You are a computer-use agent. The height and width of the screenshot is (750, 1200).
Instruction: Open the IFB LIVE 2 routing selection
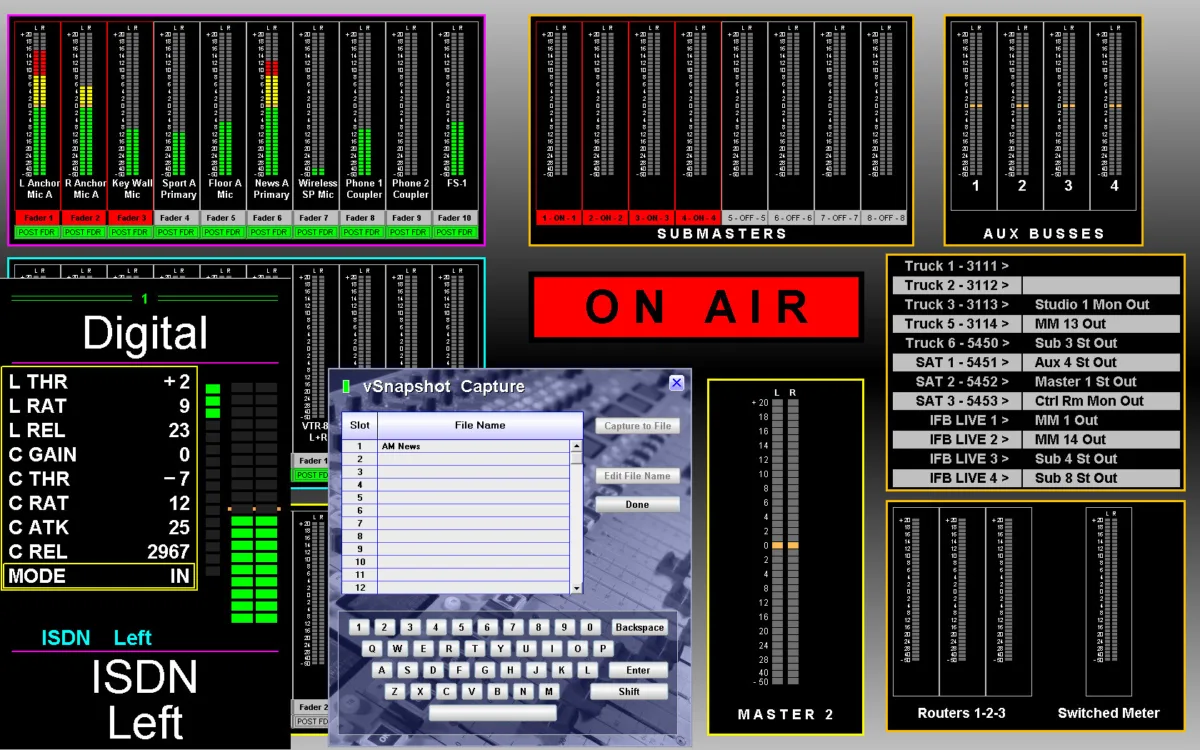tap(955, 439)
